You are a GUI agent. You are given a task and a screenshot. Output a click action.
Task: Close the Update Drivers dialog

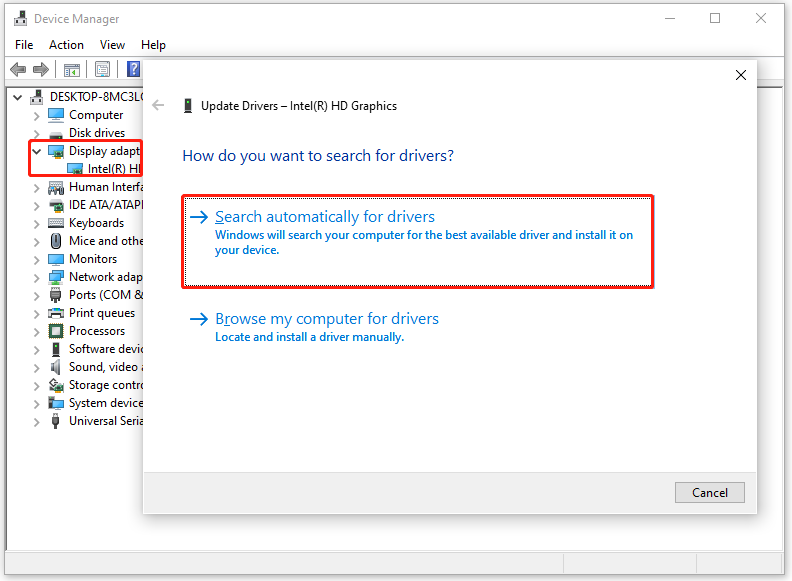(x=740, y=75)
